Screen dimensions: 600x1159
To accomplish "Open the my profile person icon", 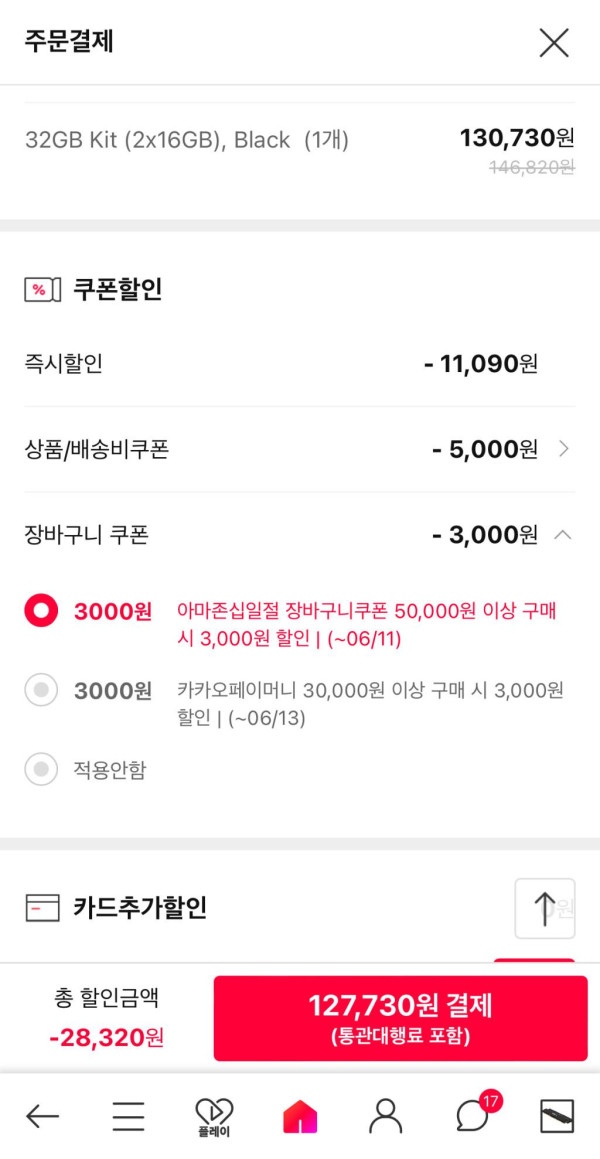I will tap(385, 1116).
